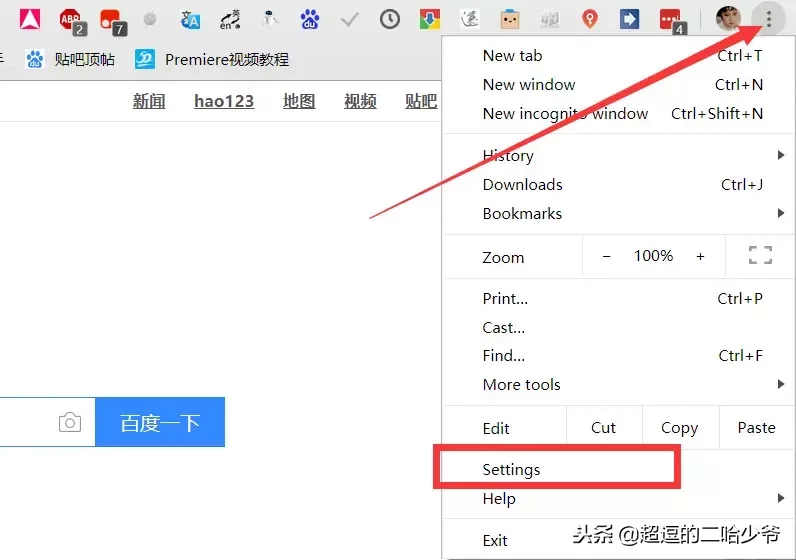Open the 贴吧顶帖 bookmark
The width and height of the screenshot is (796, 560).
tap(70, 59)
